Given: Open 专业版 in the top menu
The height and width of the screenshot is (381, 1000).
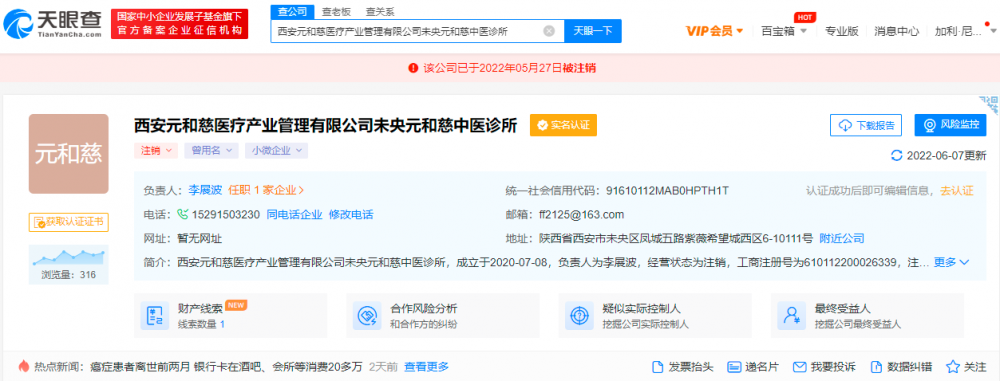Looking at the screenshot, I should [841, 31].
